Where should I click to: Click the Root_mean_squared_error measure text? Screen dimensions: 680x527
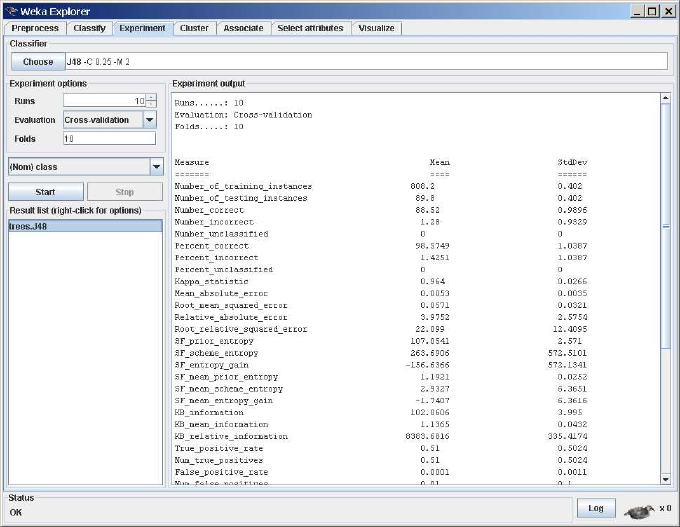pyautogui.click(x=231, y=305)
